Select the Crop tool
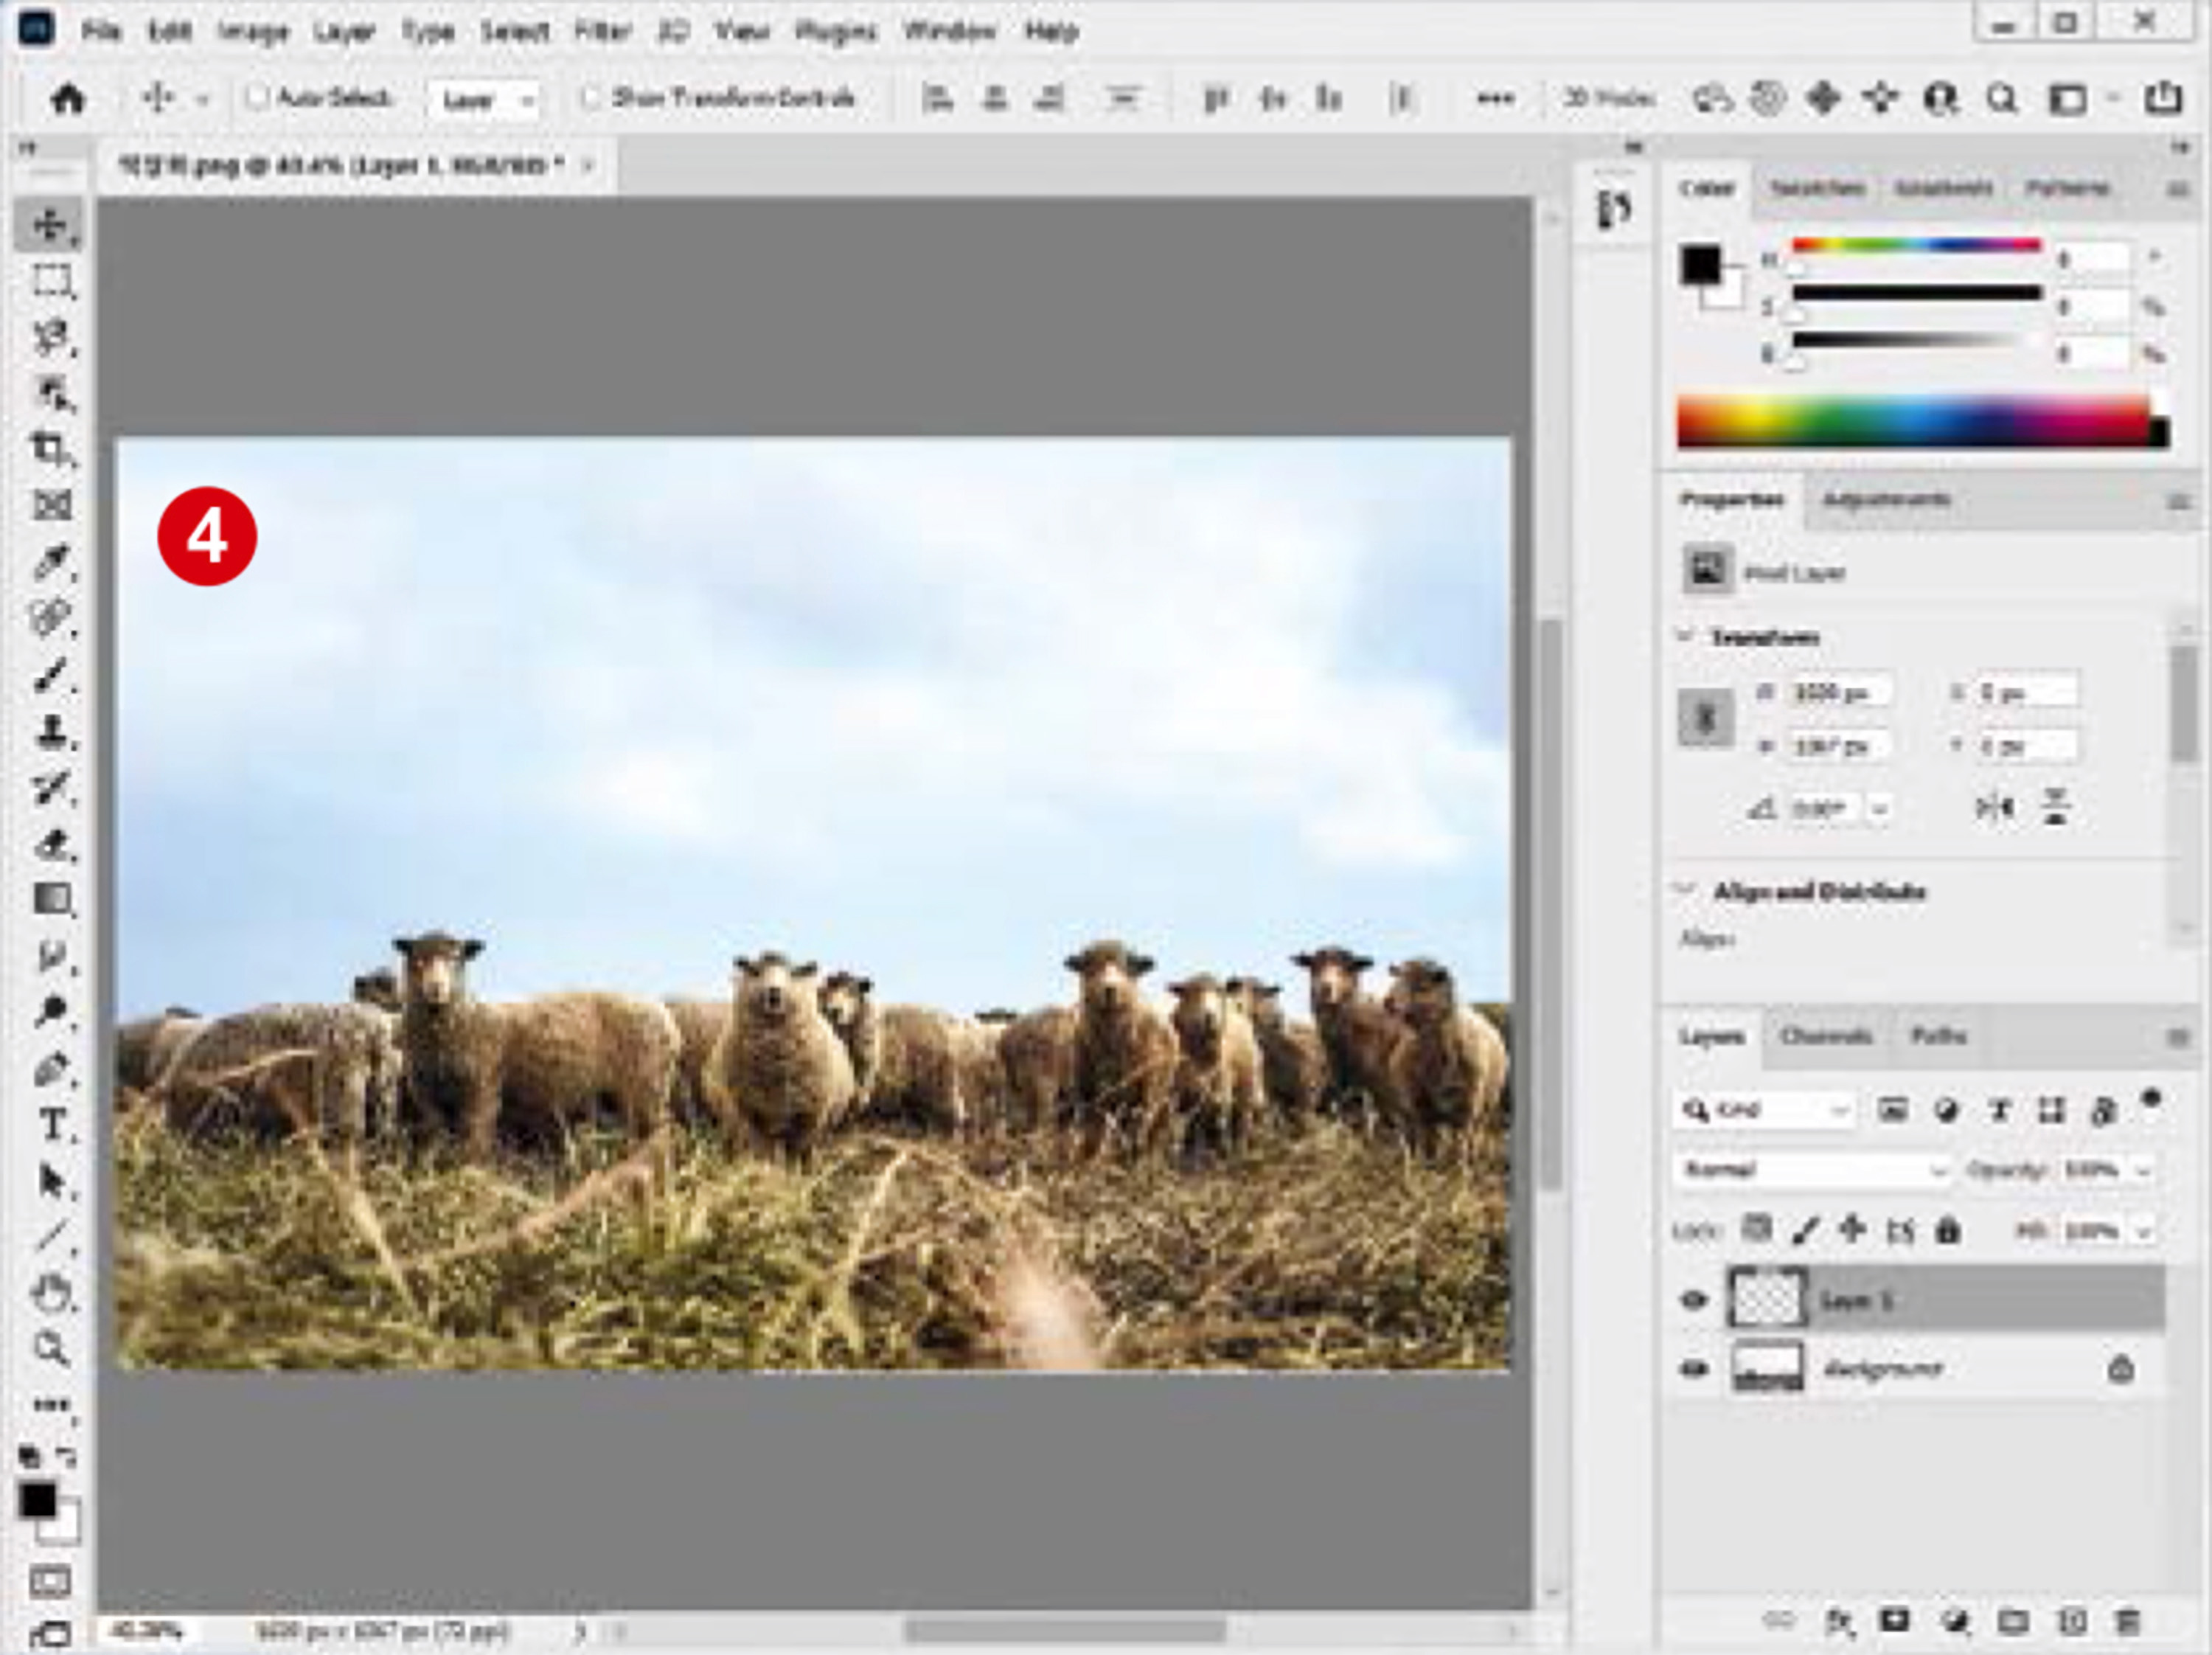This screenshot has width=2212, height=1655. coord(50,449)
